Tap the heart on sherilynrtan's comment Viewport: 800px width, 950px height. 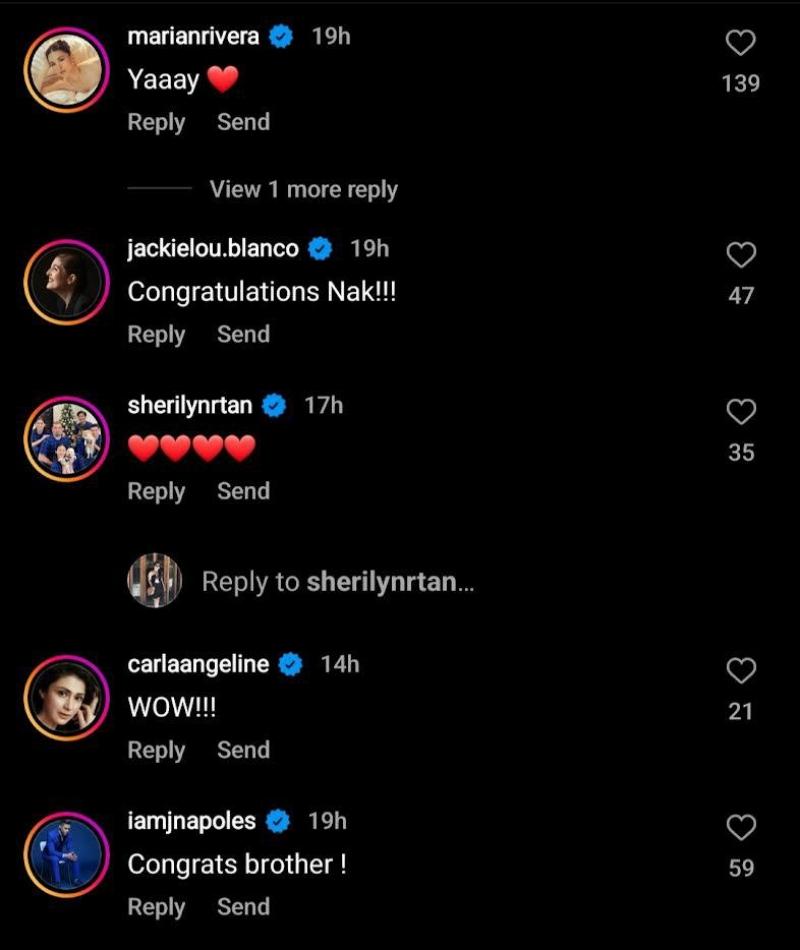740,412
